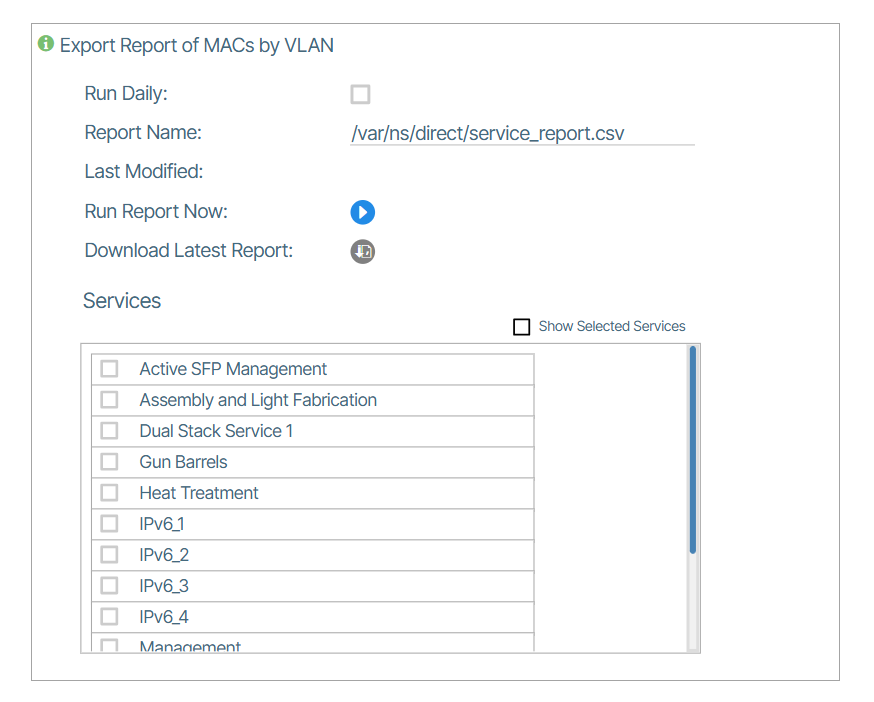The width and height of the screenshot is (874, 702).
Task: Click the blue Run Report Now play icon
Action: 362,212
